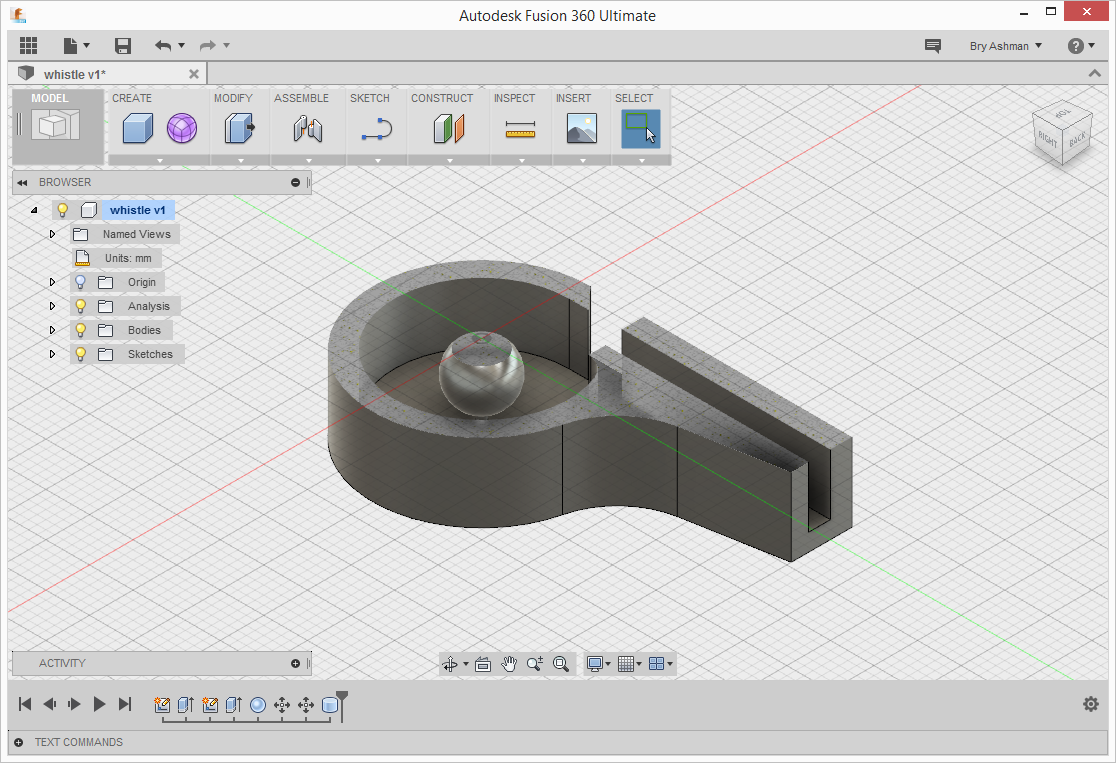Select the Construct plane icon
Image resolution: width=1116 pixels, height=763 pixels.
[449, 128]
